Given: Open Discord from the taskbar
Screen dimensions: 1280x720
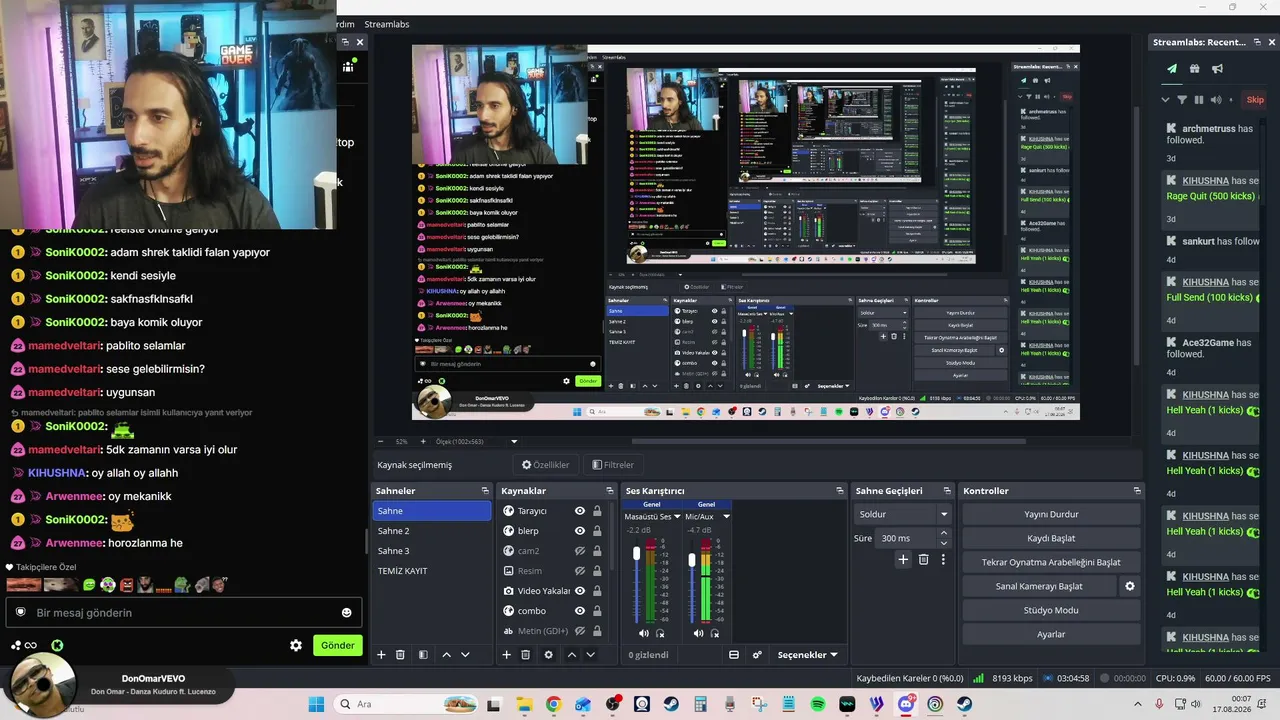Looking at the screenshot, I should [x=906, y=704].
